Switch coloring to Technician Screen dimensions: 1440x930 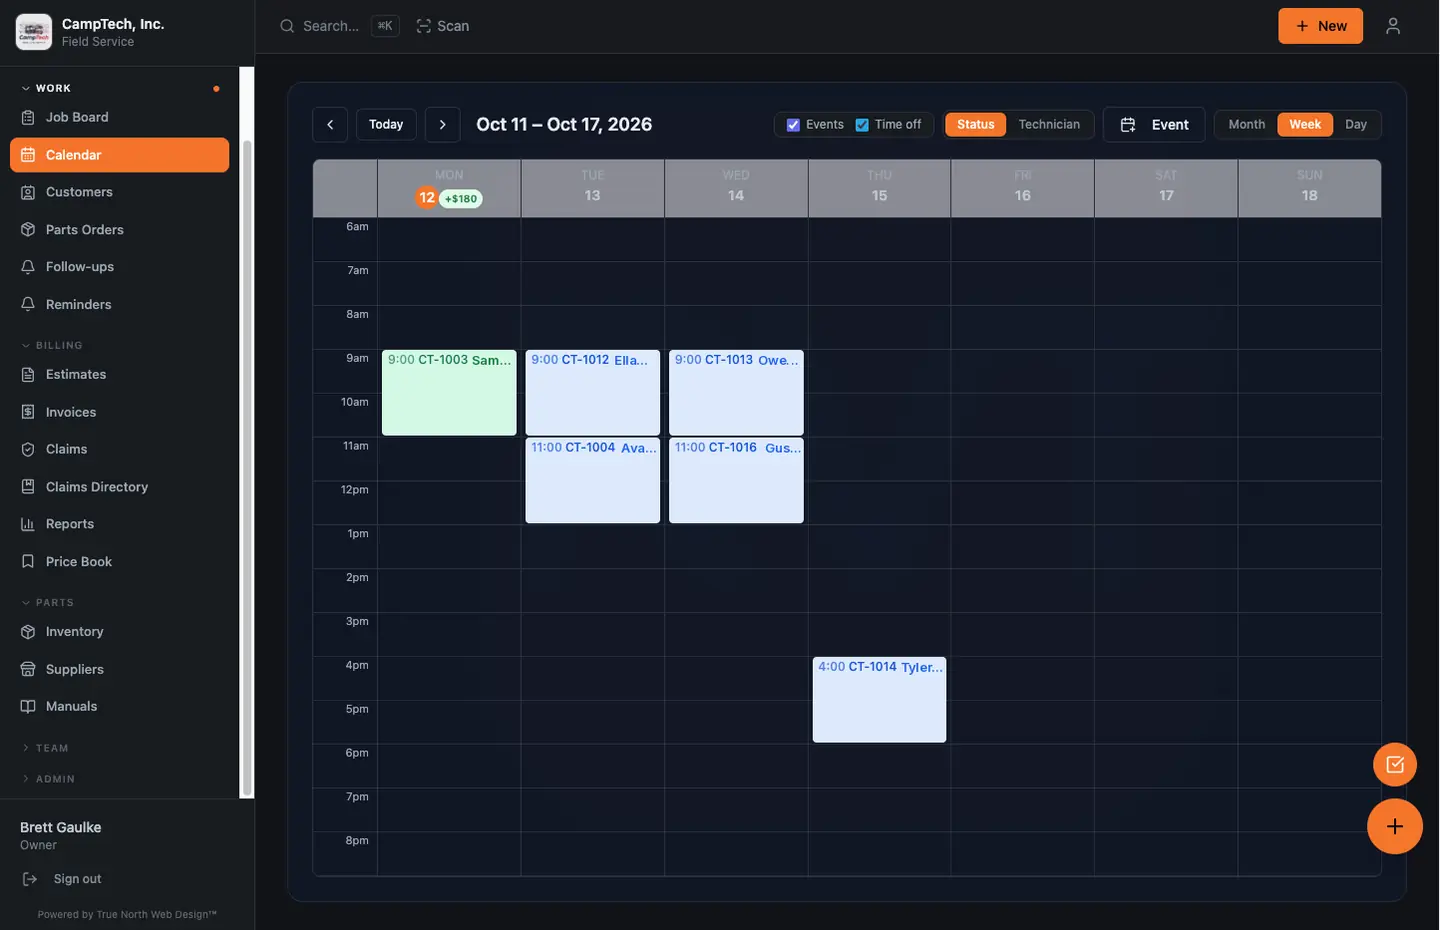(x=1049, y=125)
